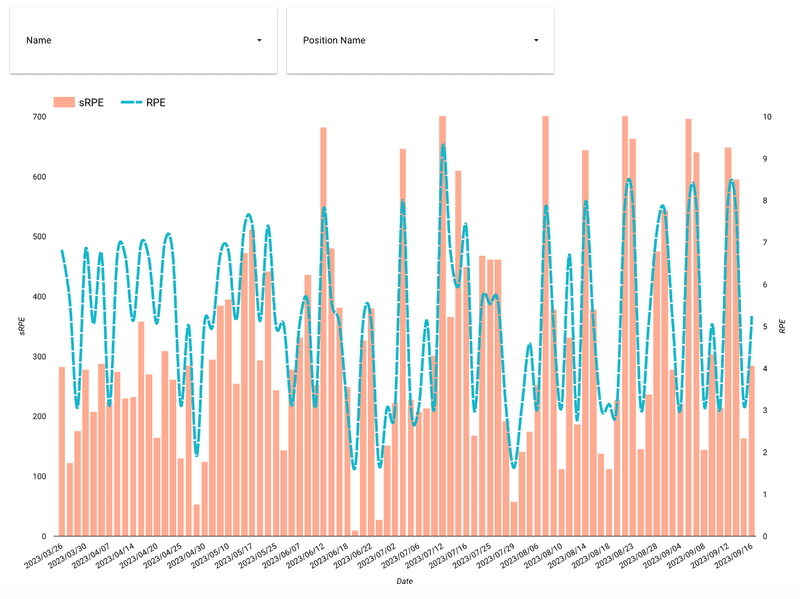Viewport: 800px width, 599px height.
Task: Click the Date axis title
Action: coord(405,581)
